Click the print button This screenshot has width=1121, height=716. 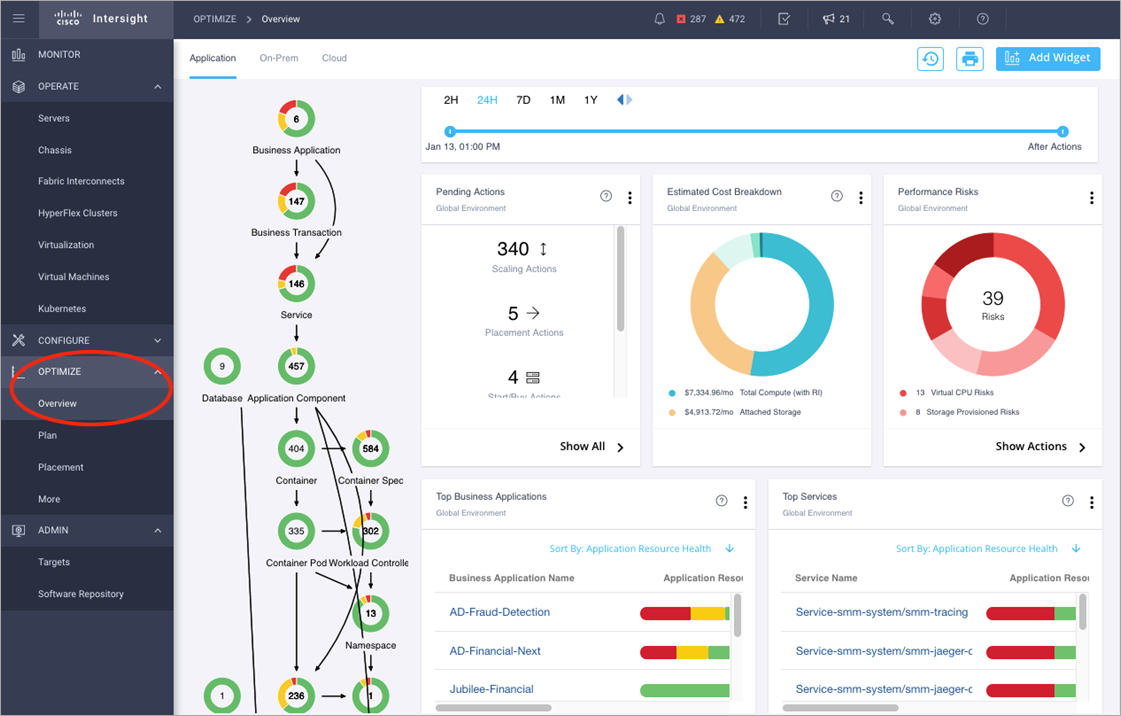coord(969,59)
